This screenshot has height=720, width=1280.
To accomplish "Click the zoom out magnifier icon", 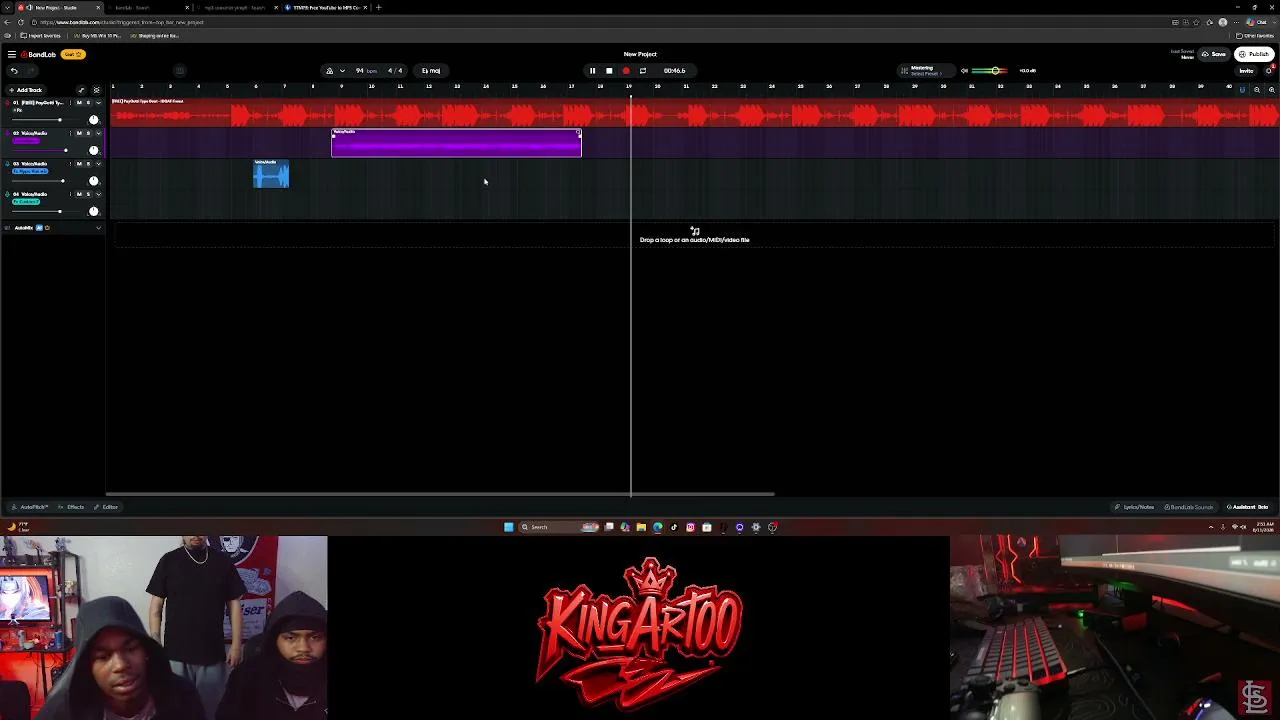I will pyautogui.click(x=1257, y=90).
